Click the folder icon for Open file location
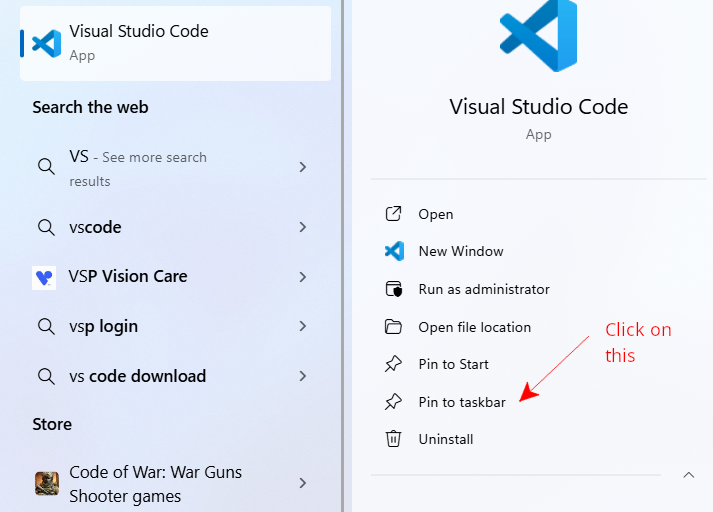 click(x=393, y=327)
